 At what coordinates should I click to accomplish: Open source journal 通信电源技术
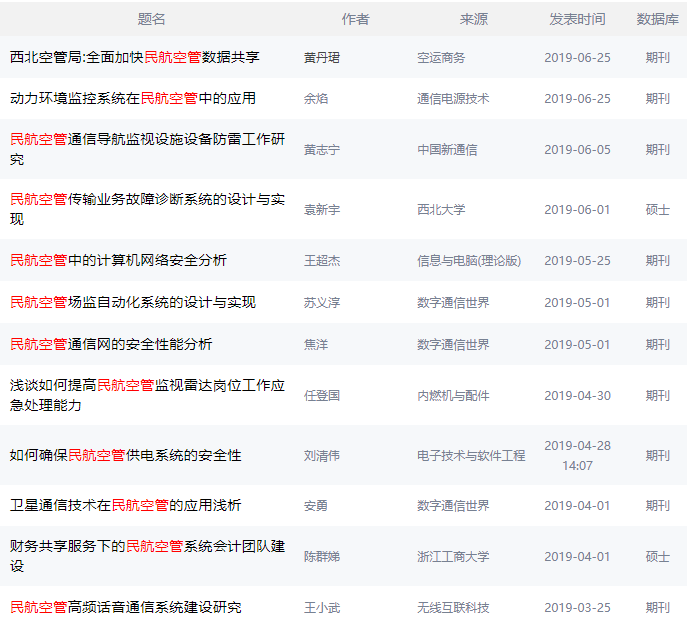click(453, 99)
